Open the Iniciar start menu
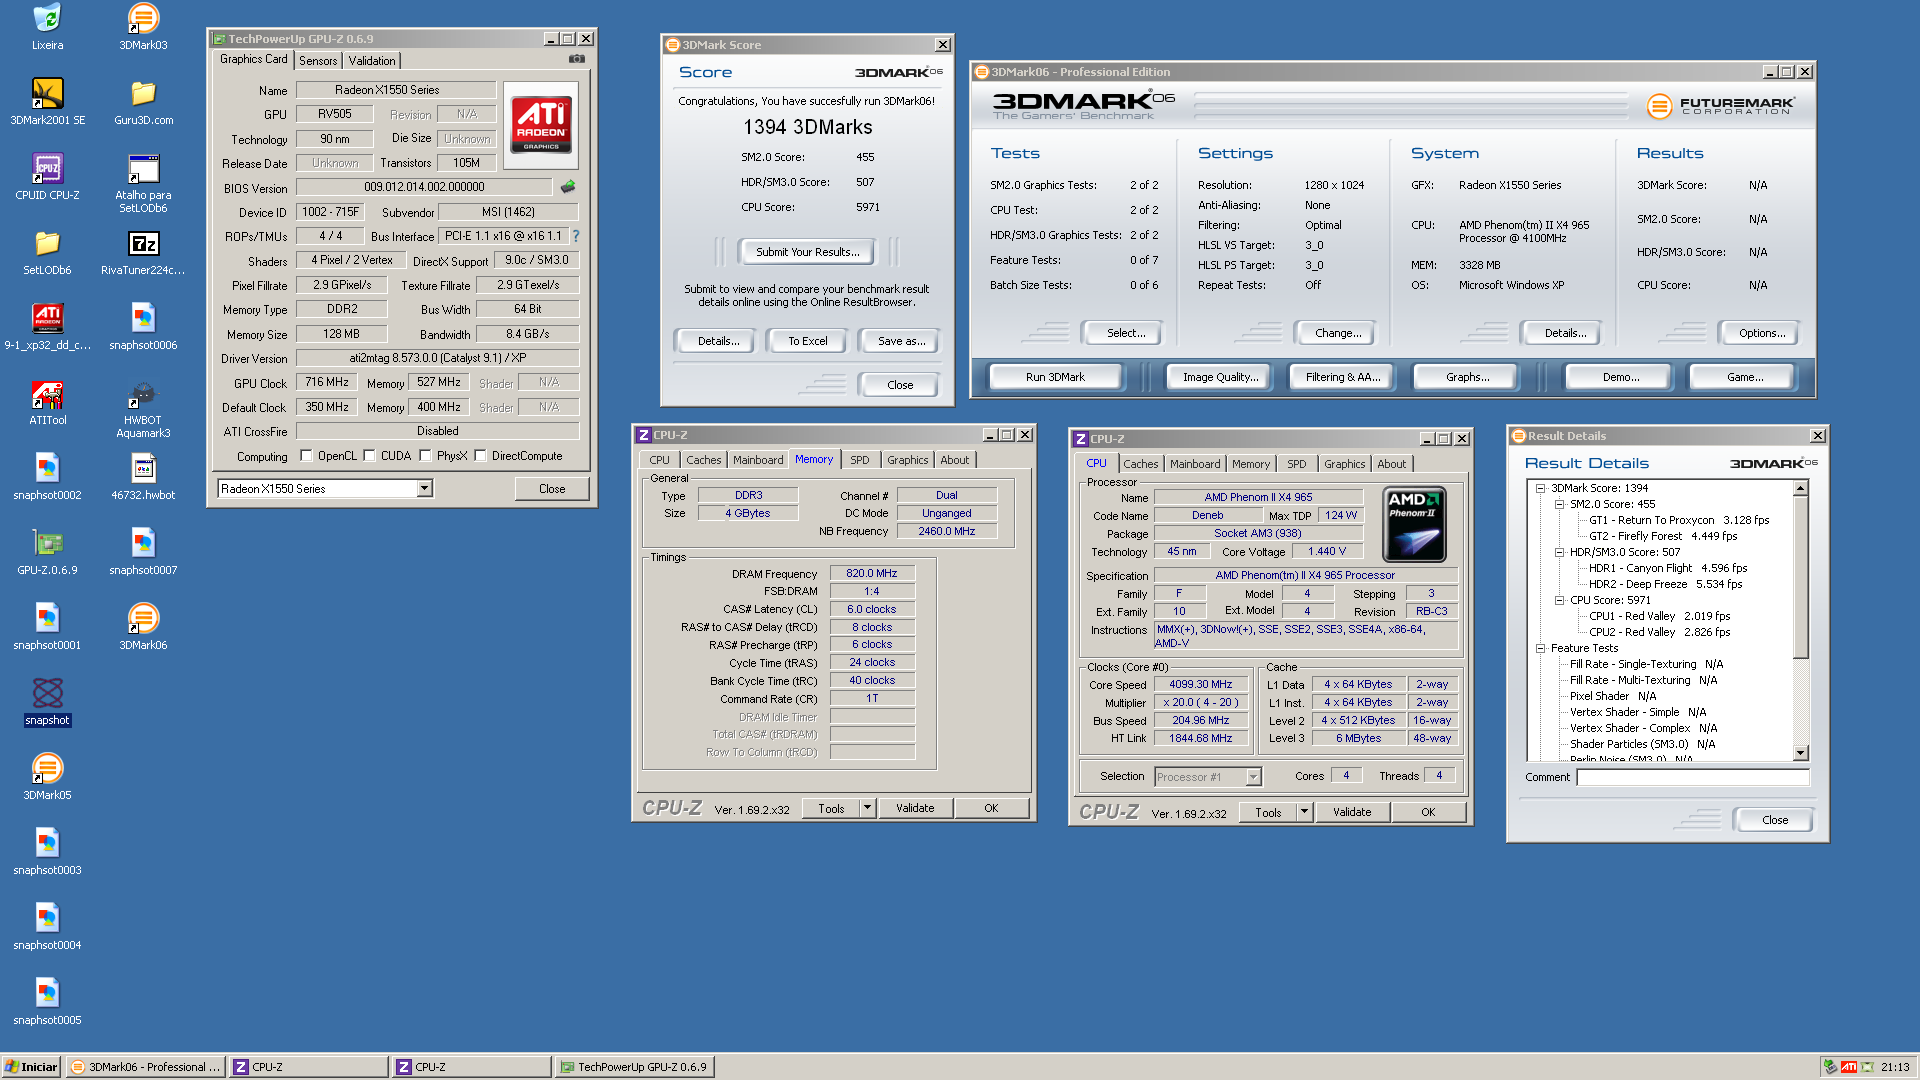 [x=31, y=1067]
